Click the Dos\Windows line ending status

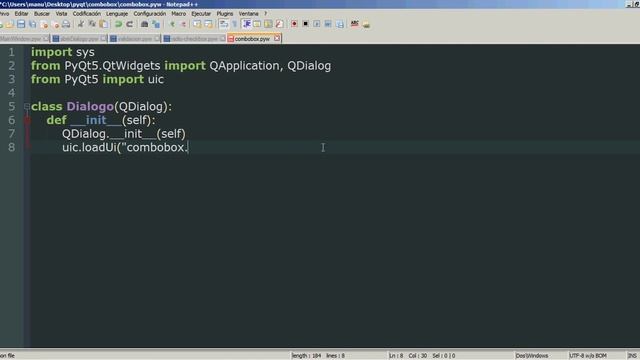[532, 356]
